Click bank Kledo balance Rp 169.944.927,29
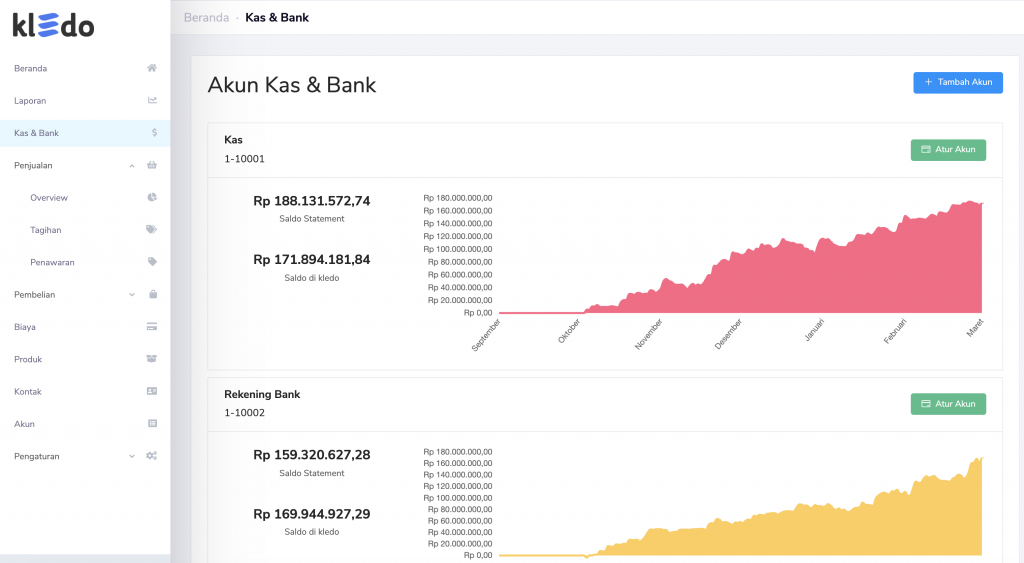1024x563 pixels. click(312, 514)
